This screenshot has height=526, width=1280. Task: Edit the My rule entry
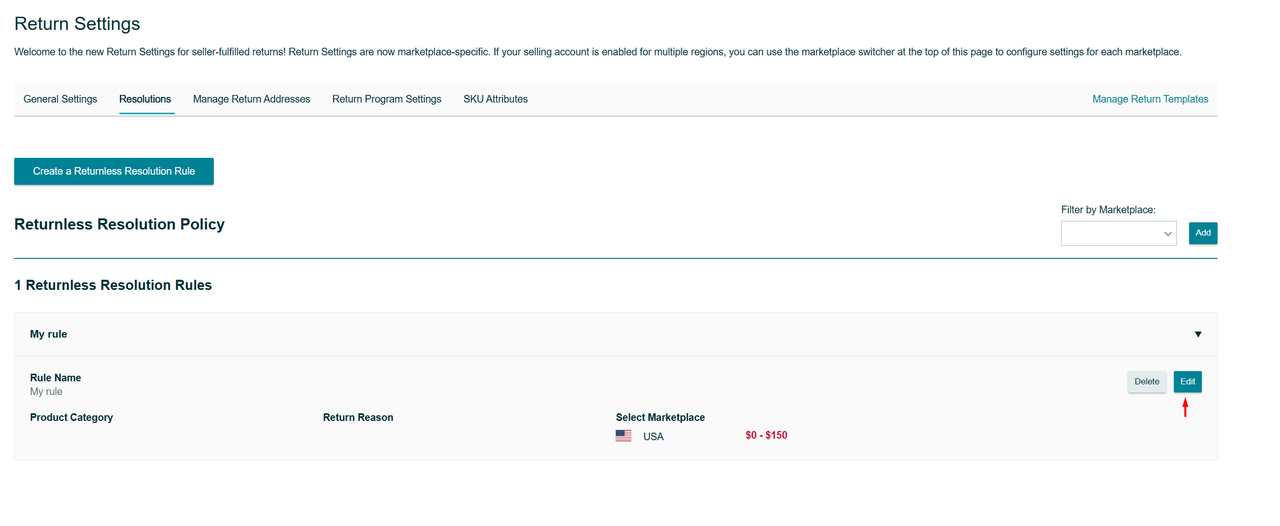pyautogui.click(x=1187, y=381)
